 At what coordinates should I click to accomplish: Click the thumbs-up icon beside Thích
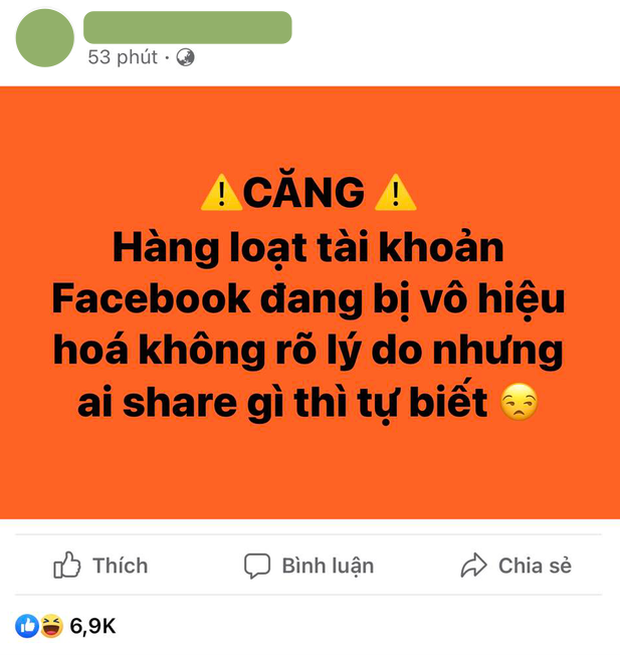point(67,565)
